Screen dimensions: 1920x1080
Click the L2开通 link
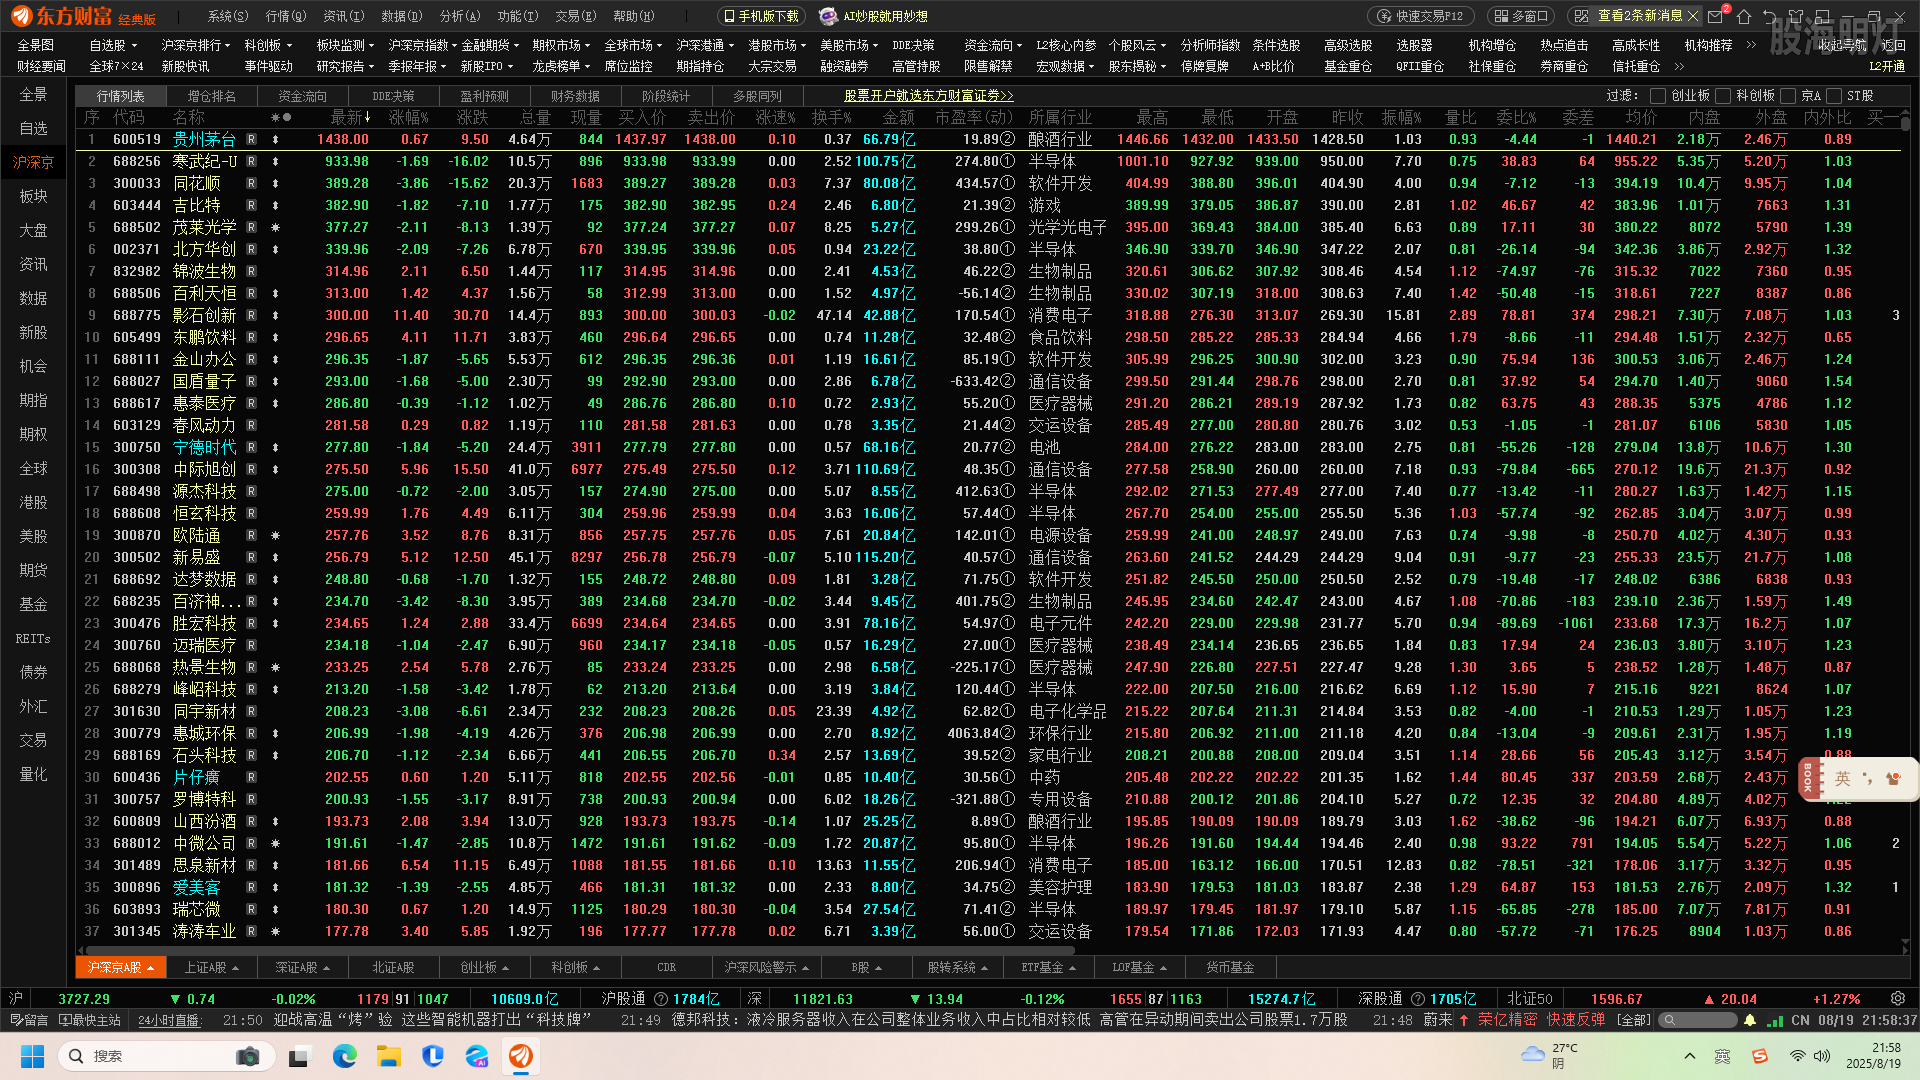[x=1887, y=66]
